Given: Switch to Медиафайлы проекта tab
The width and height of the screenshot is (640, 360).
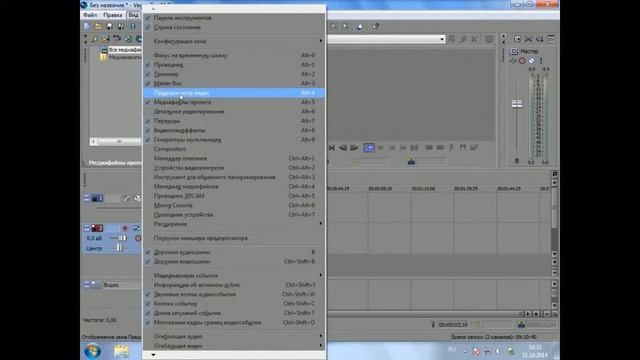Looking at the screenshot, I should pyautogui.click(x=115, y=163).
